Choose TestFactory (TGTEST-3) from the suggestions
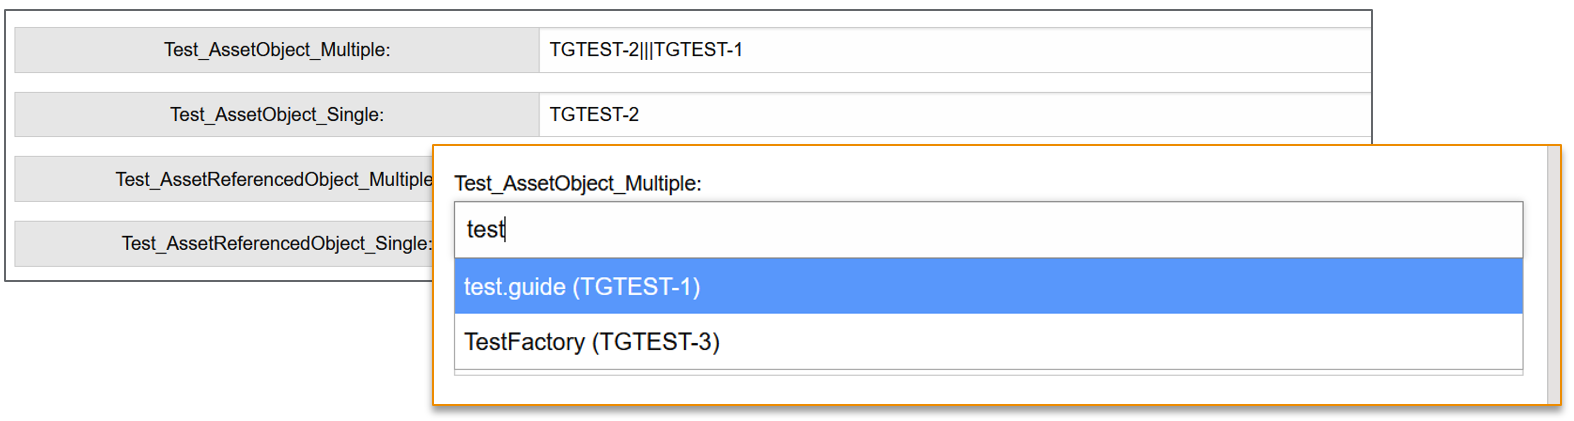This screenshot has width=1574, height=421. 592,342
